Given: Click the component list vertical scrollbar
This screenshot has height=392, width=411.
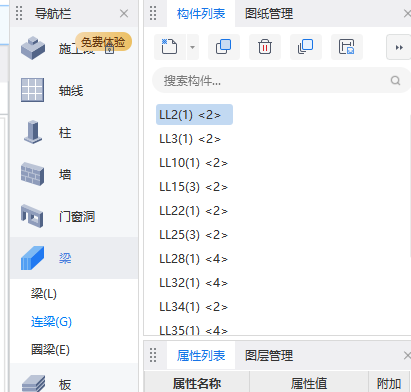Looking at the screenshot, I should pos(410,186).
